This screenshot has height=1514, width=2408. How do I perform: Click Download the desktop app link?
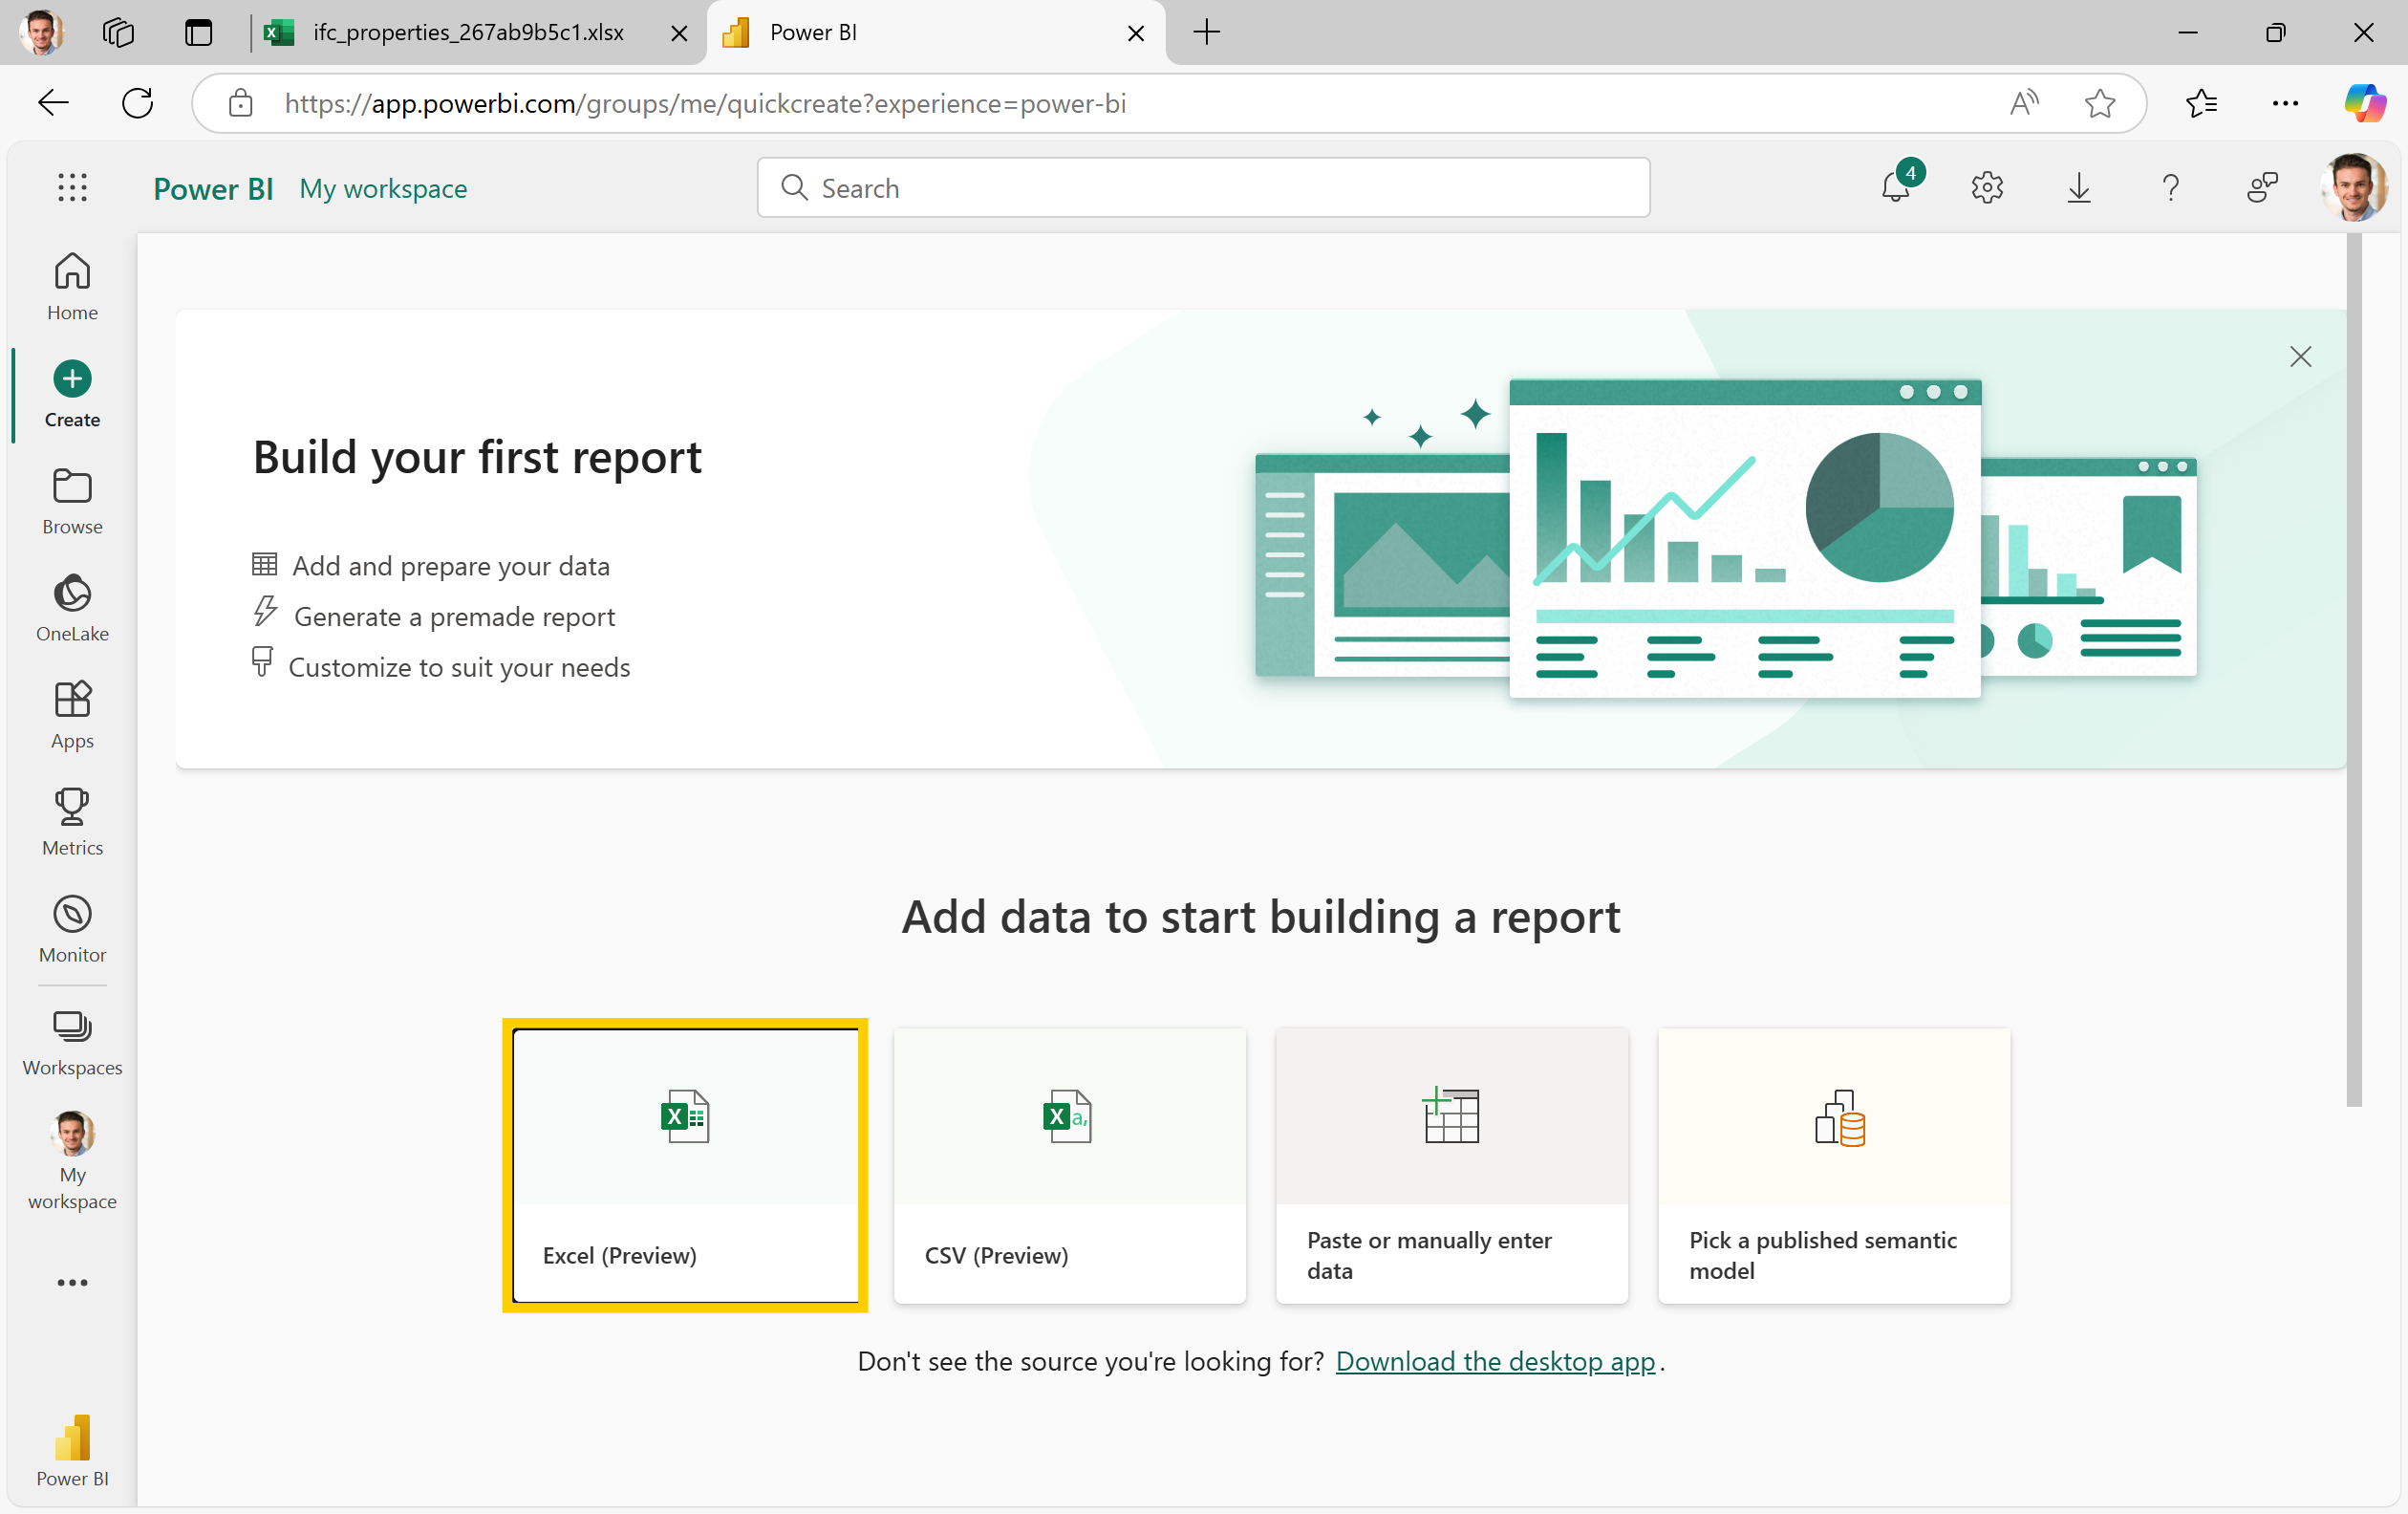[1495, 1361]
